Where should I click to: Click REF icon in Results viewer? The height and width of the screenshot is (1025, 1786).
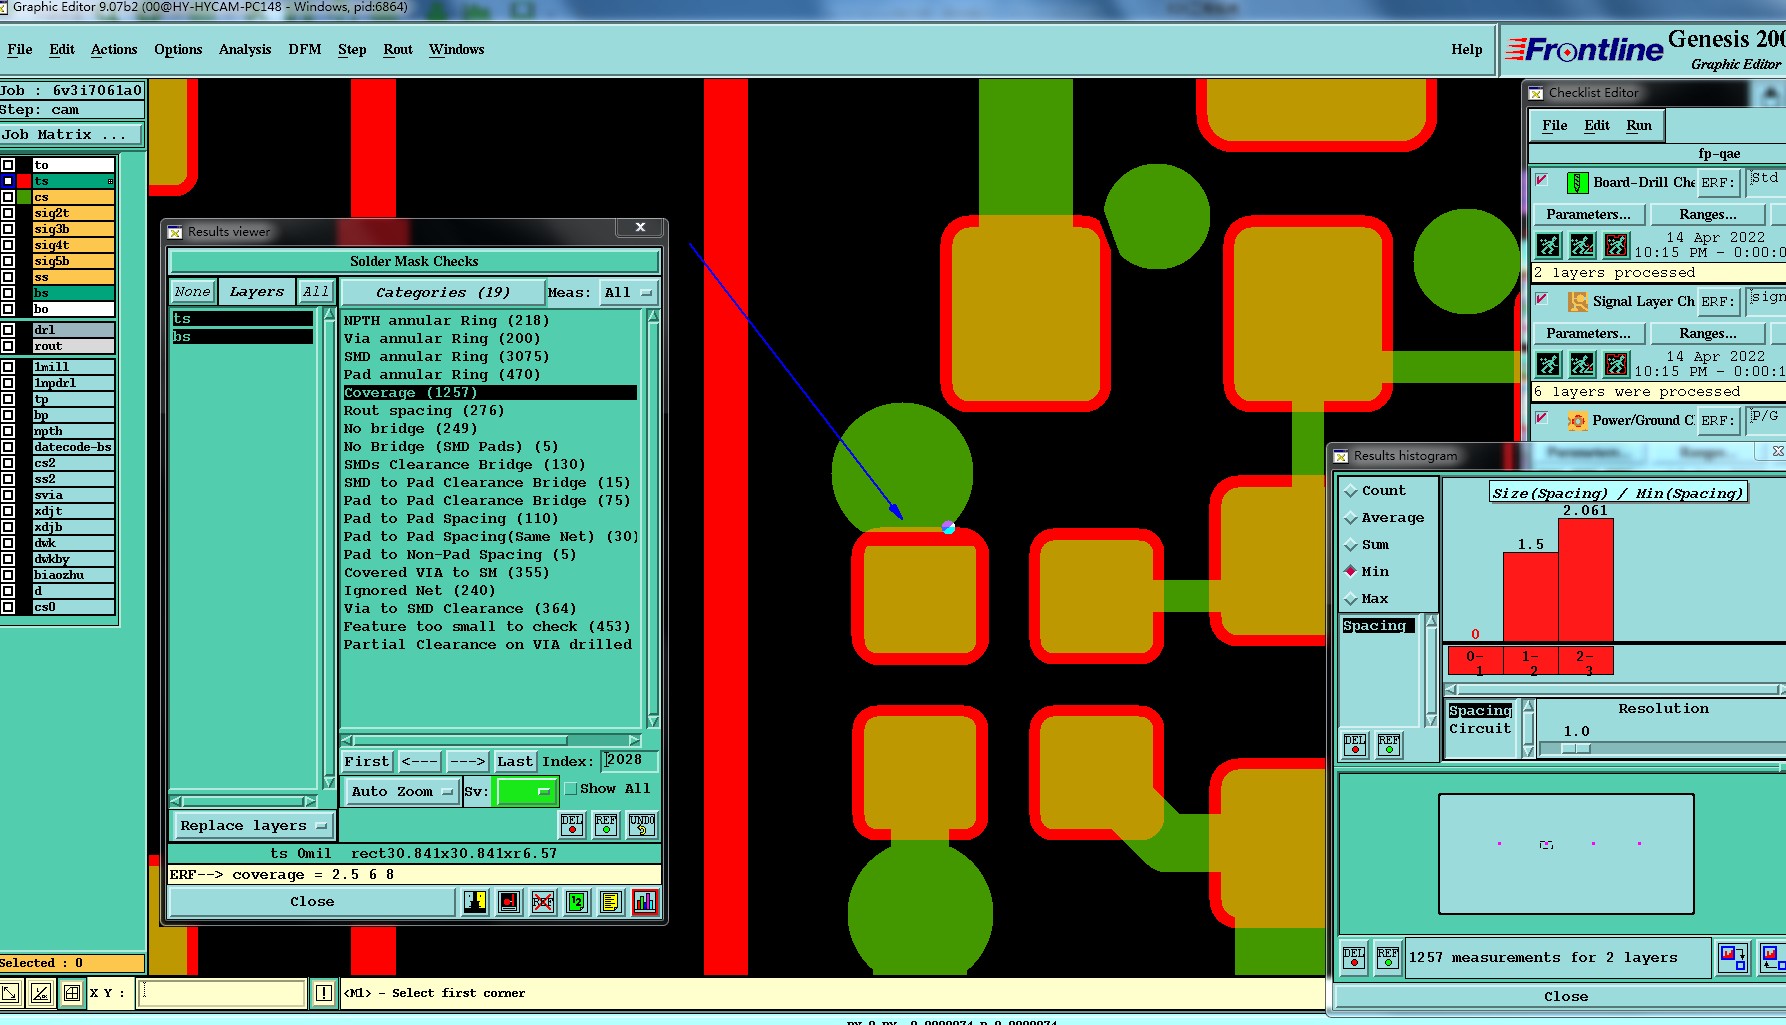(606, 825)
